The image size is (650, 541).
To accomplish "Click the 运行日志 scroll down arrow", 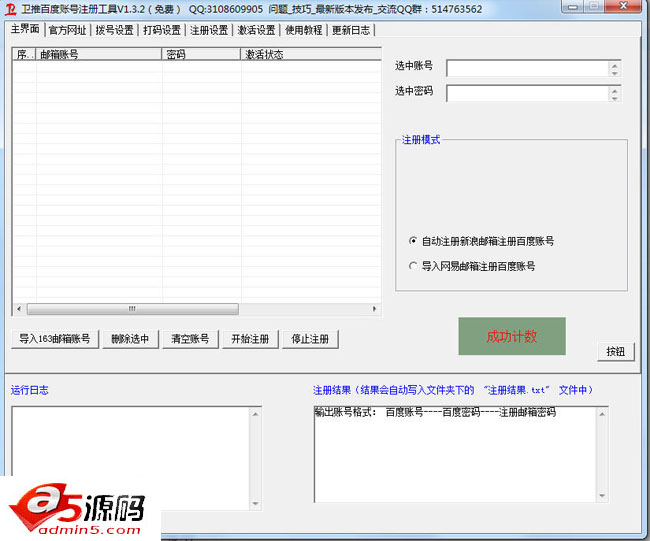I will [255, 503].
